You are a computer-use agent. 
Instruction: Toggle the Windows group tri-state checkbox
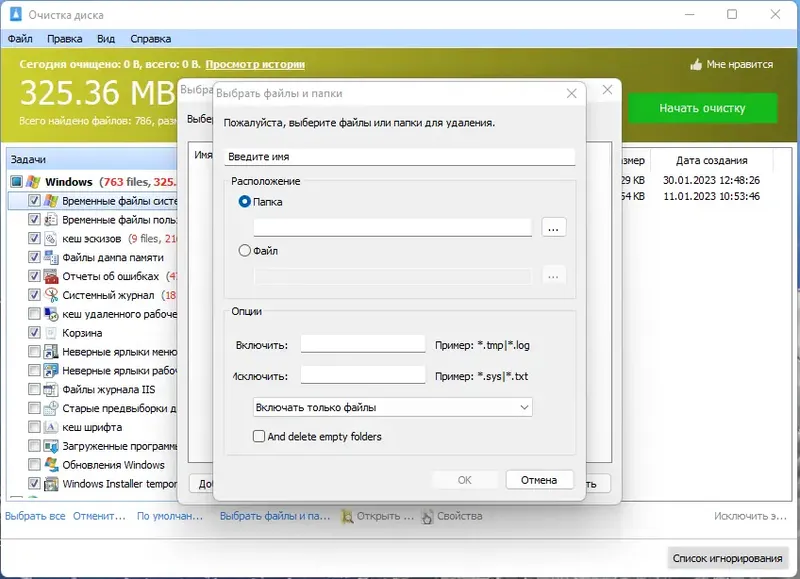pyautogui.click(x=16, y=182)
